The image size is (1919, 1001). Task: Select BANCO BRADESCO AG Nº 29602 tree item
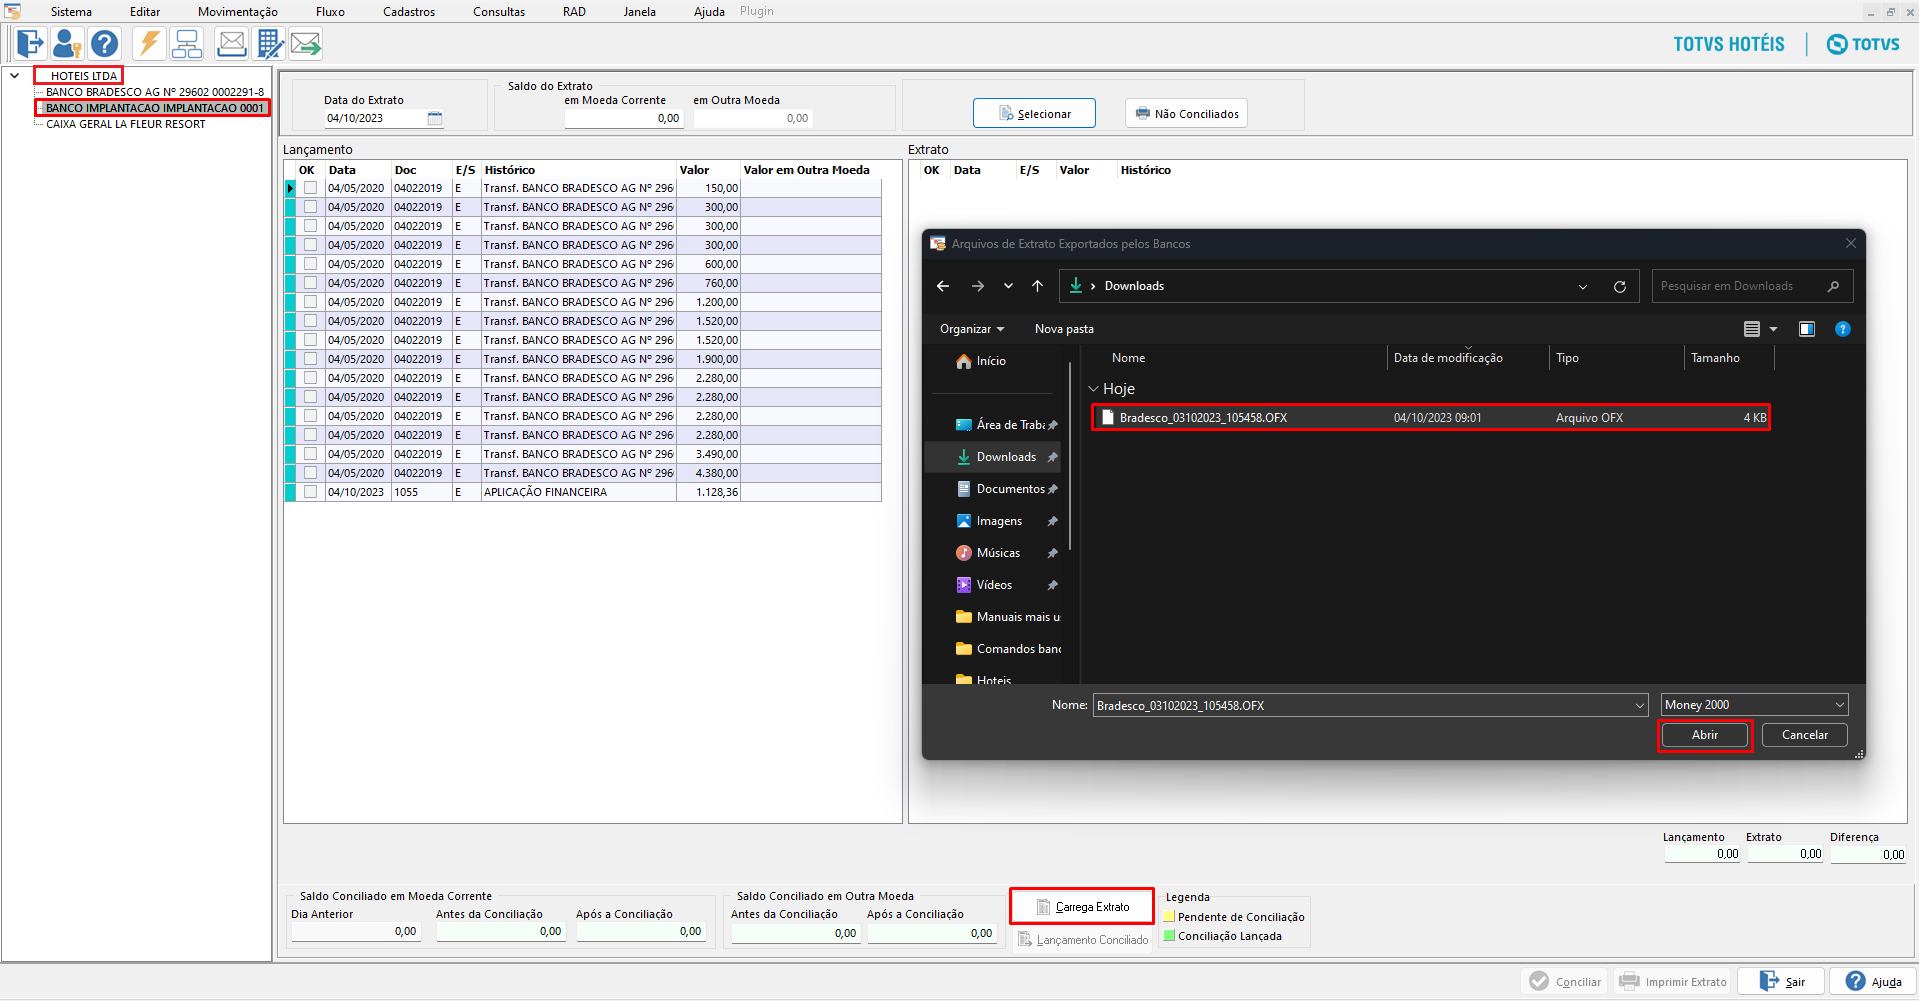click(x=155, y=92)
